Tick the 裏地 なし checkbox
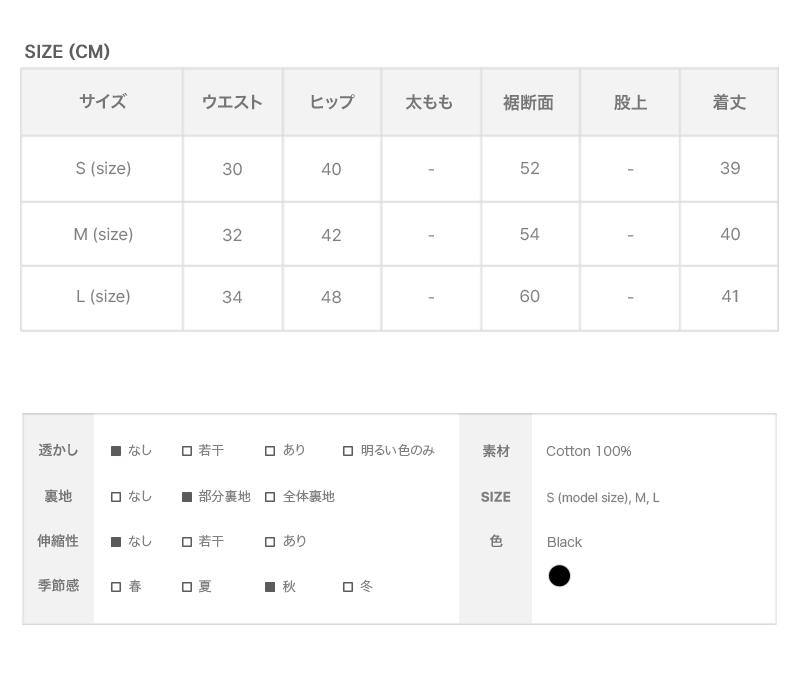This screenshot has height=686, width=800. 116,497
